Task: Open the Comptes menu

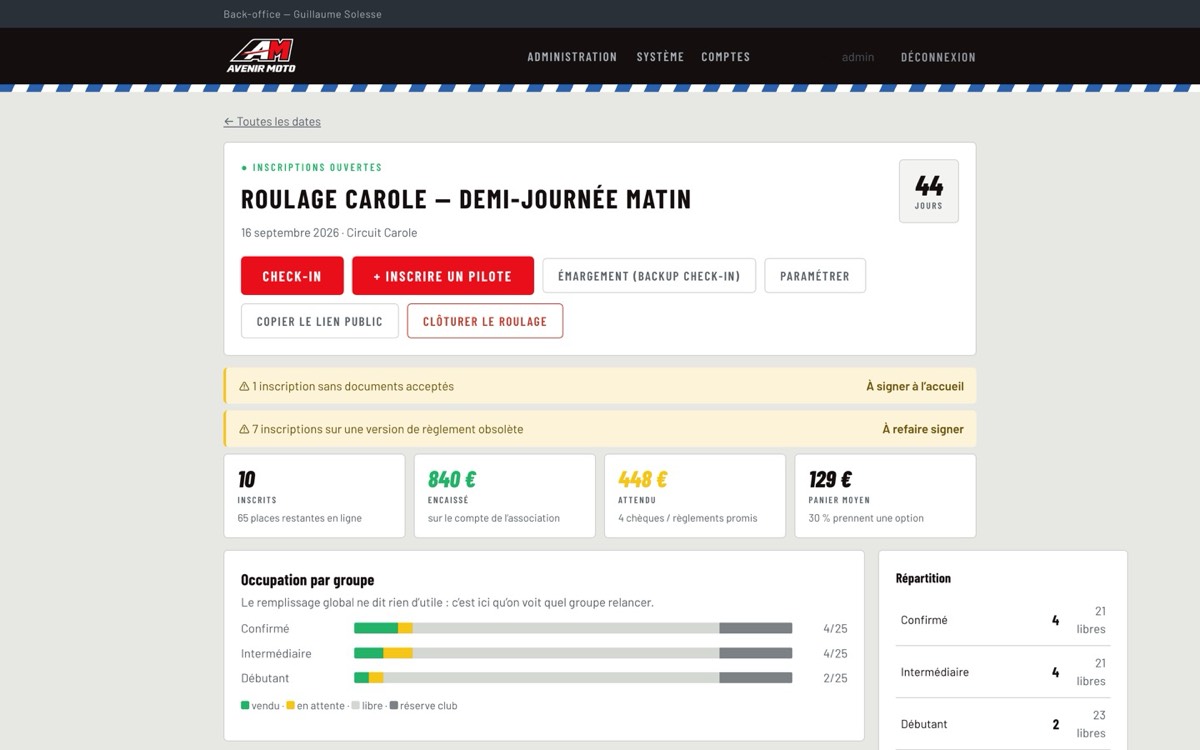Action: click(x=726, y=57)
